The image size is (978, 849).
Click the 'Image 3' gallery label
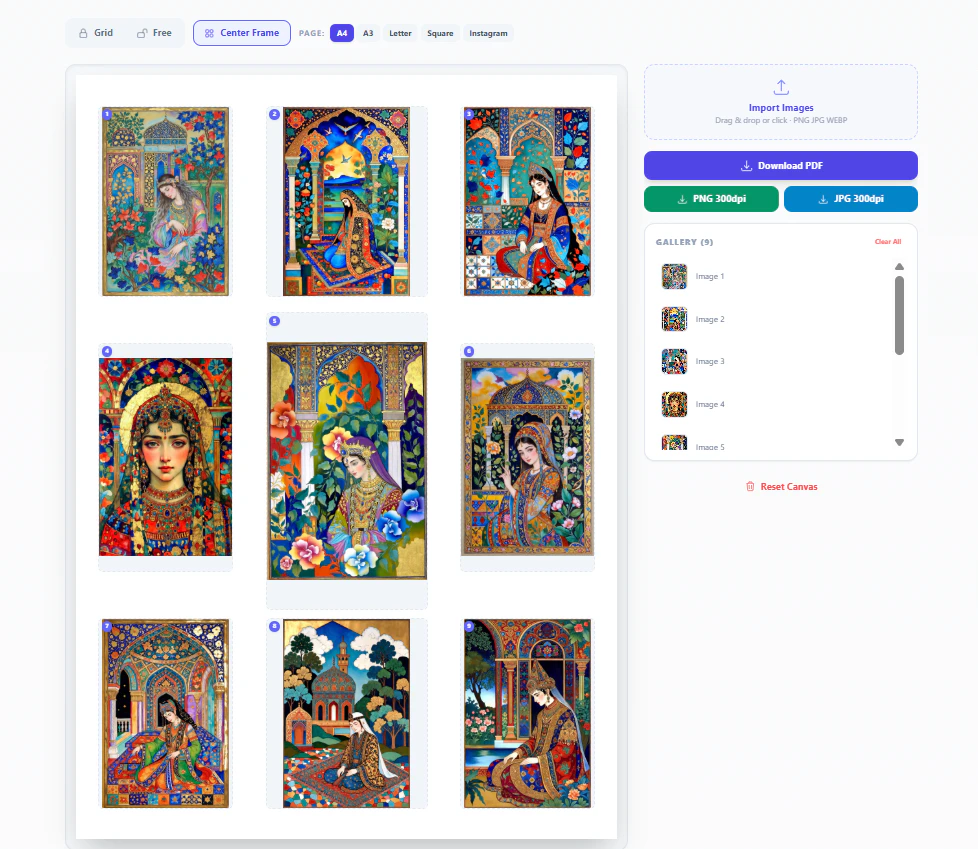point(710,361)
